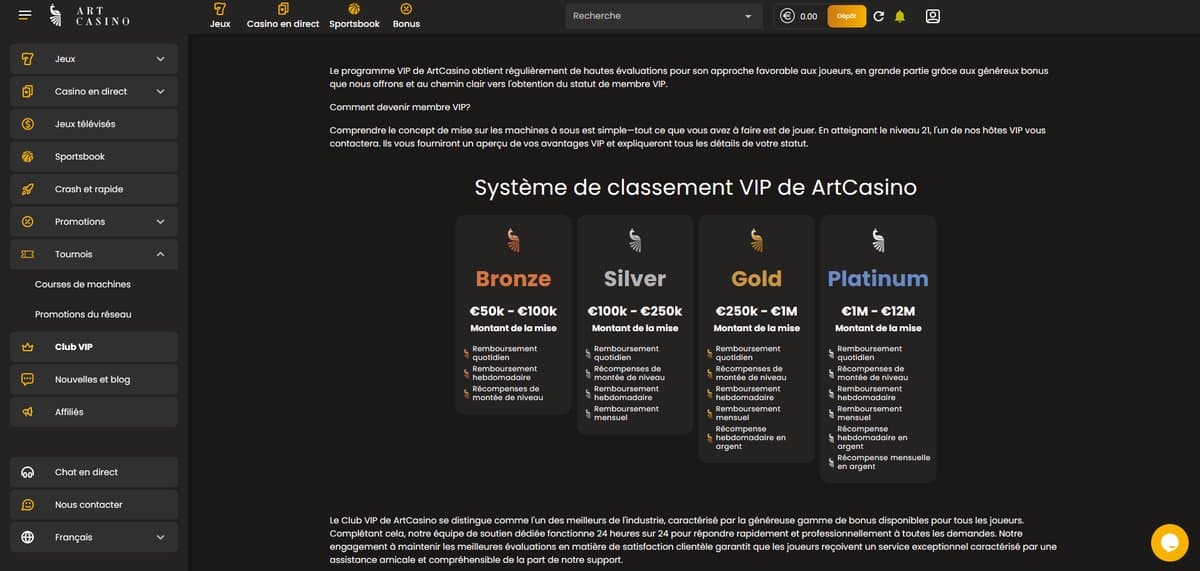Open Promotions du réseau link
1200x571 pixels.
83,314
